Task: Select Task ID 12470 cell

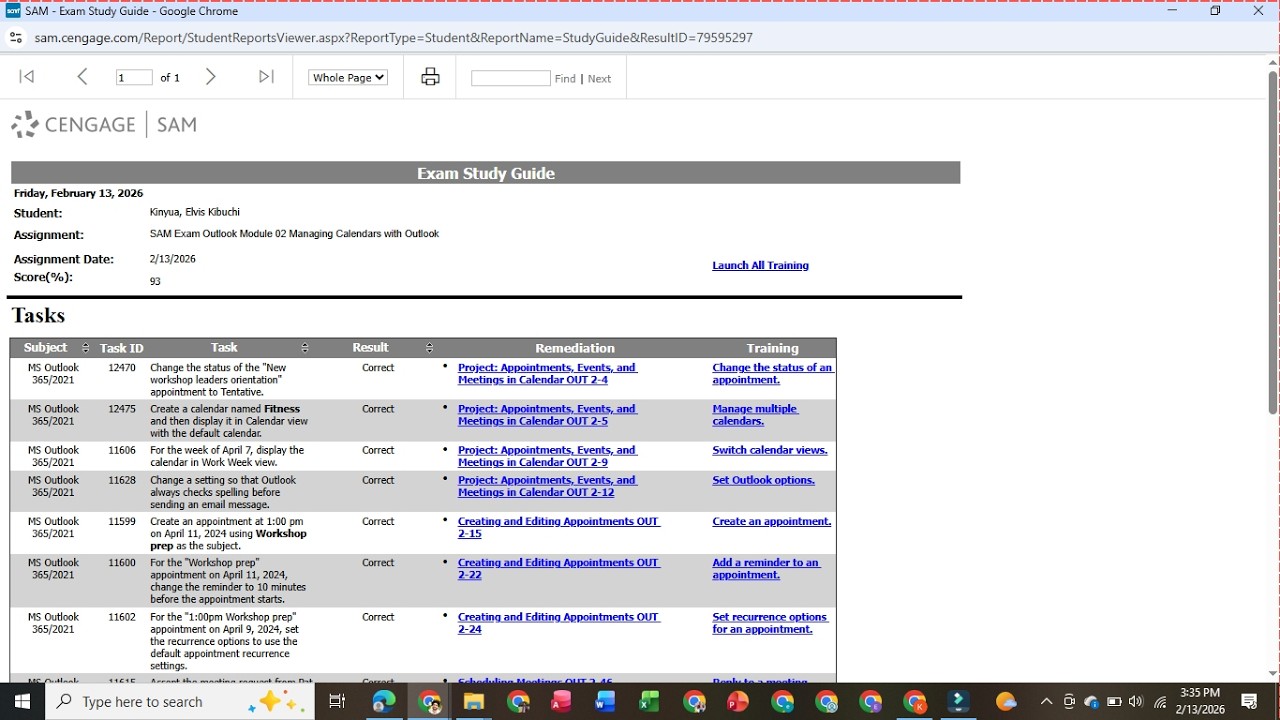Action: (122, 368)
